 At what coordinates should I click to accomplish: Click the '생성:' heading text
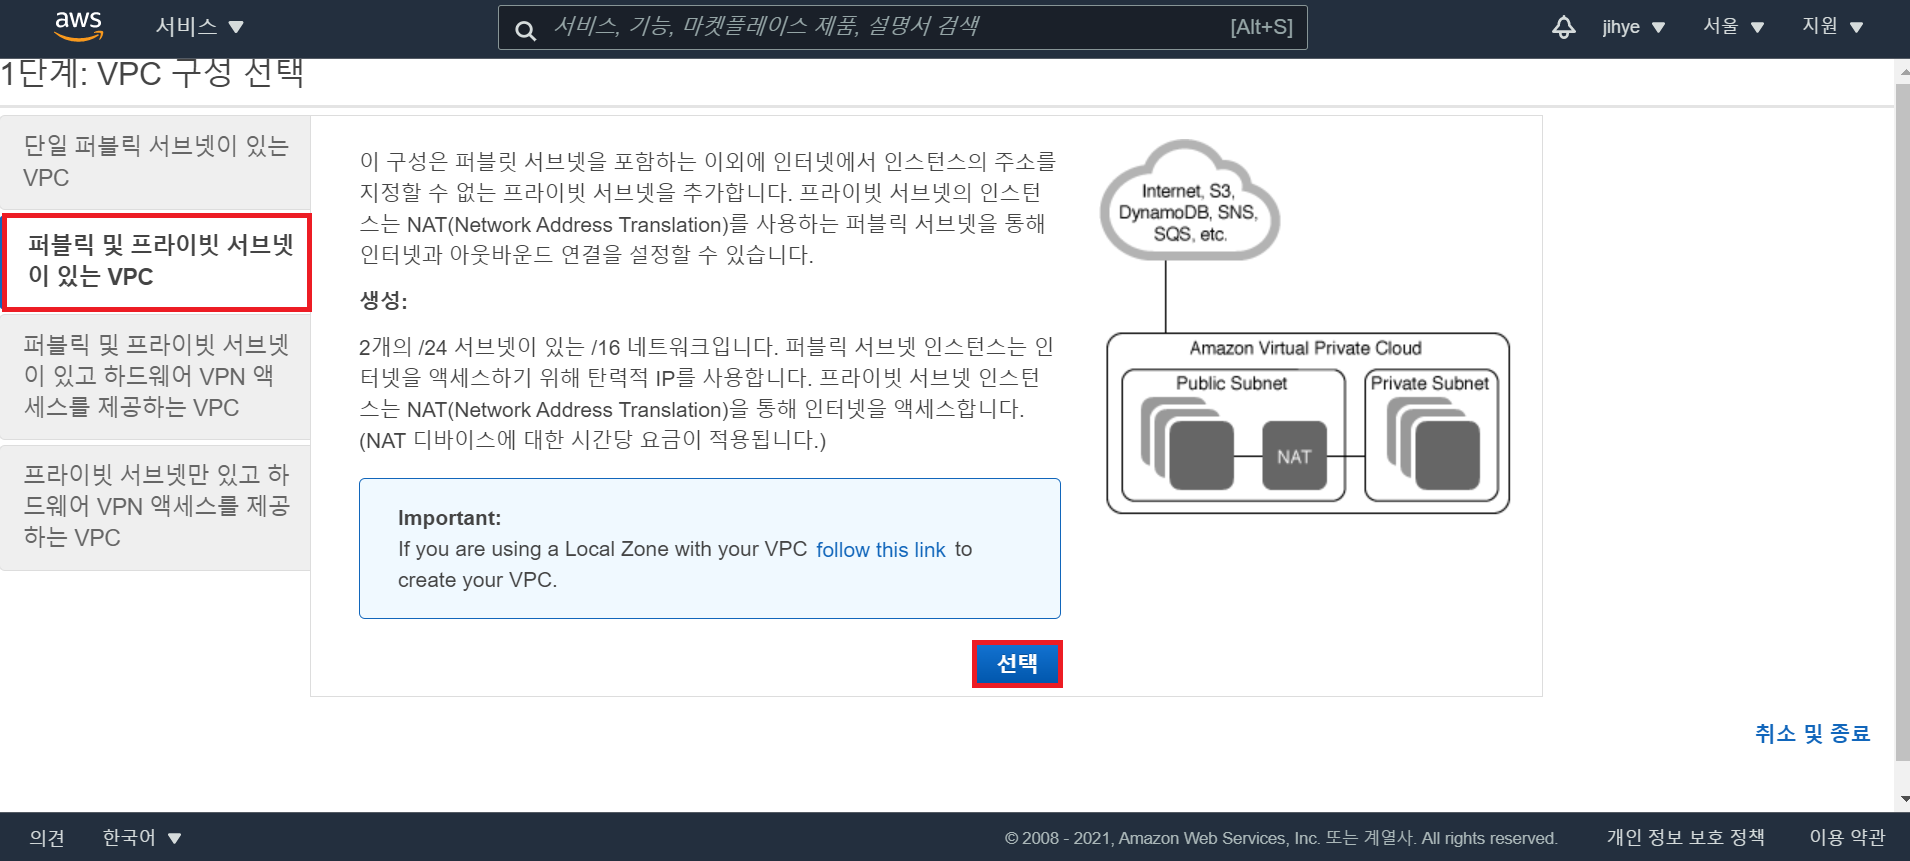click(383, 300)
